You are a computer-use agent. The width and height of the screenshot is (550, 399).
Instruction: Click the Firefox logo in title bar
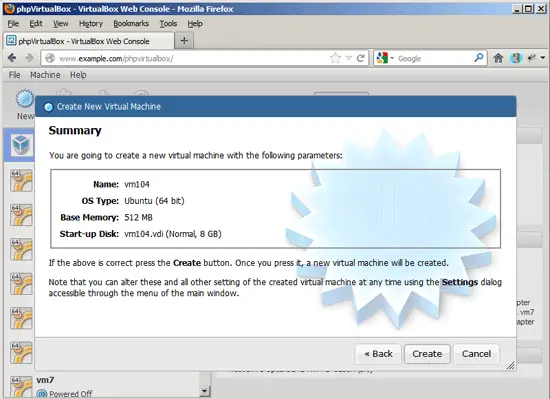(x=9, y=8)
